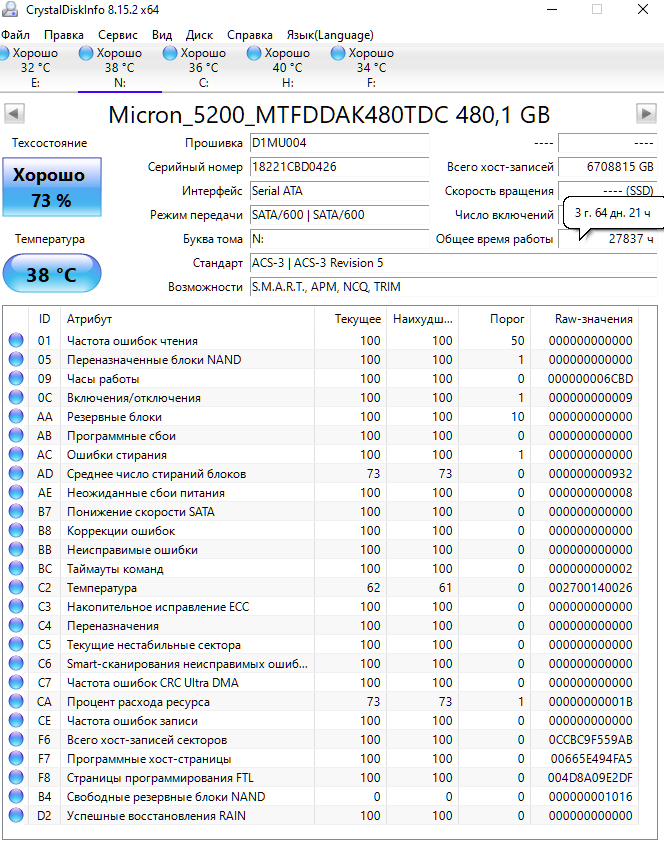The image size is (664, 844).
Task: Select row Smart-сканирования неисправимых ошиб...
Action: click(322, 664)
